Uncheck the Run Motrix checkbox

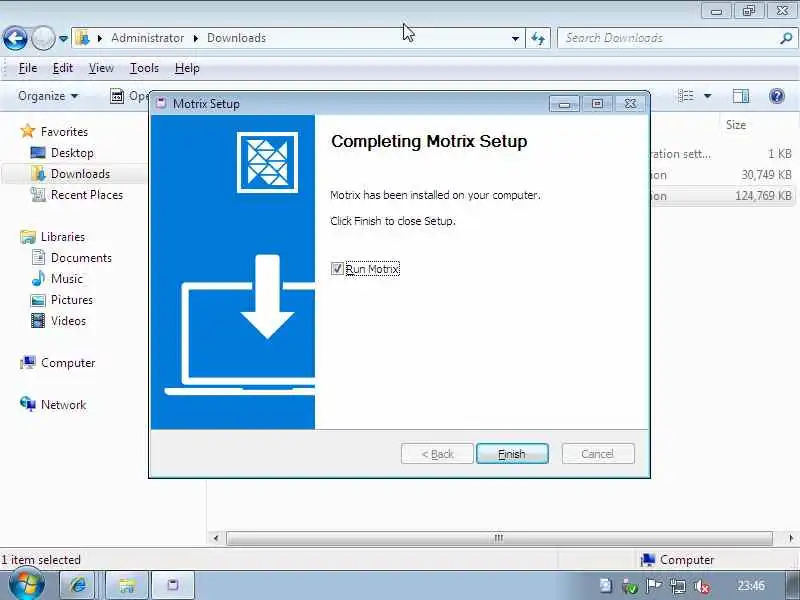pyautogui.click(x=337, y=268)
